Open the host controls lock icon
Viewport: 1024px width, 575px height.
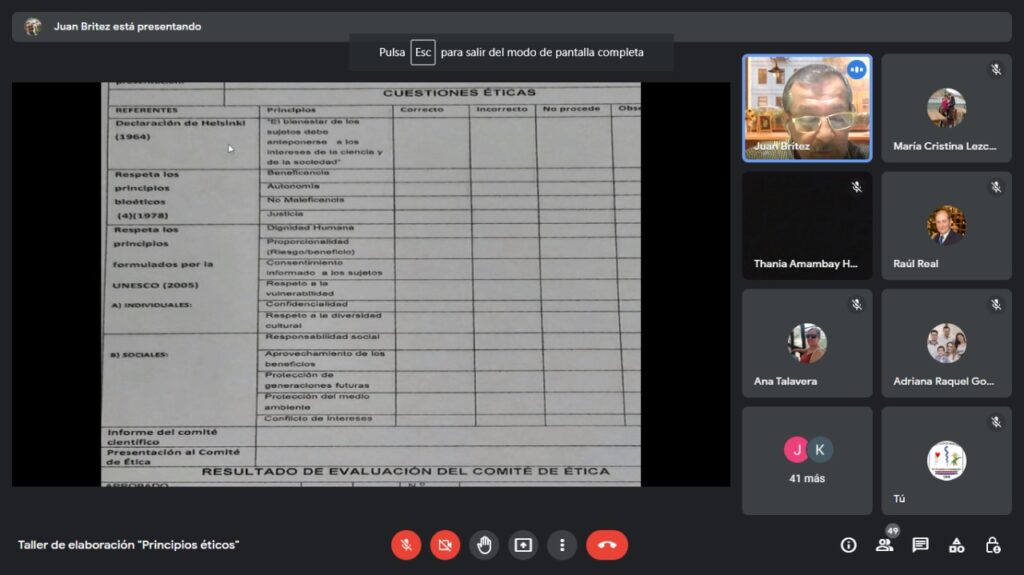(992, 545)
